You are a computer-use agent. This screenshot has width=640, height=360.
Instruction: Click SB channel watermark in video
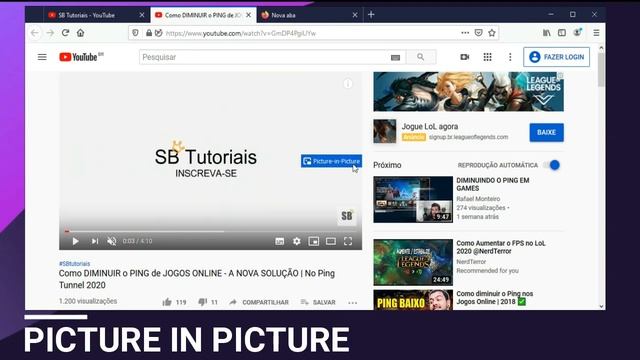coord(347,216)
